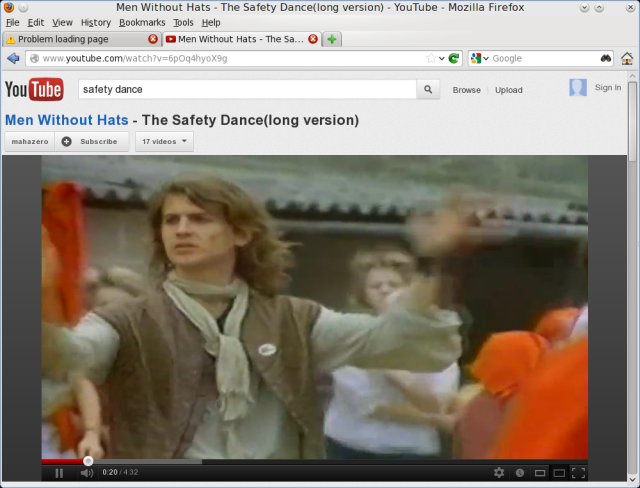This screenshot has width=640, height=488.
Task: Switch to small player size
Action: pos(540,473)
